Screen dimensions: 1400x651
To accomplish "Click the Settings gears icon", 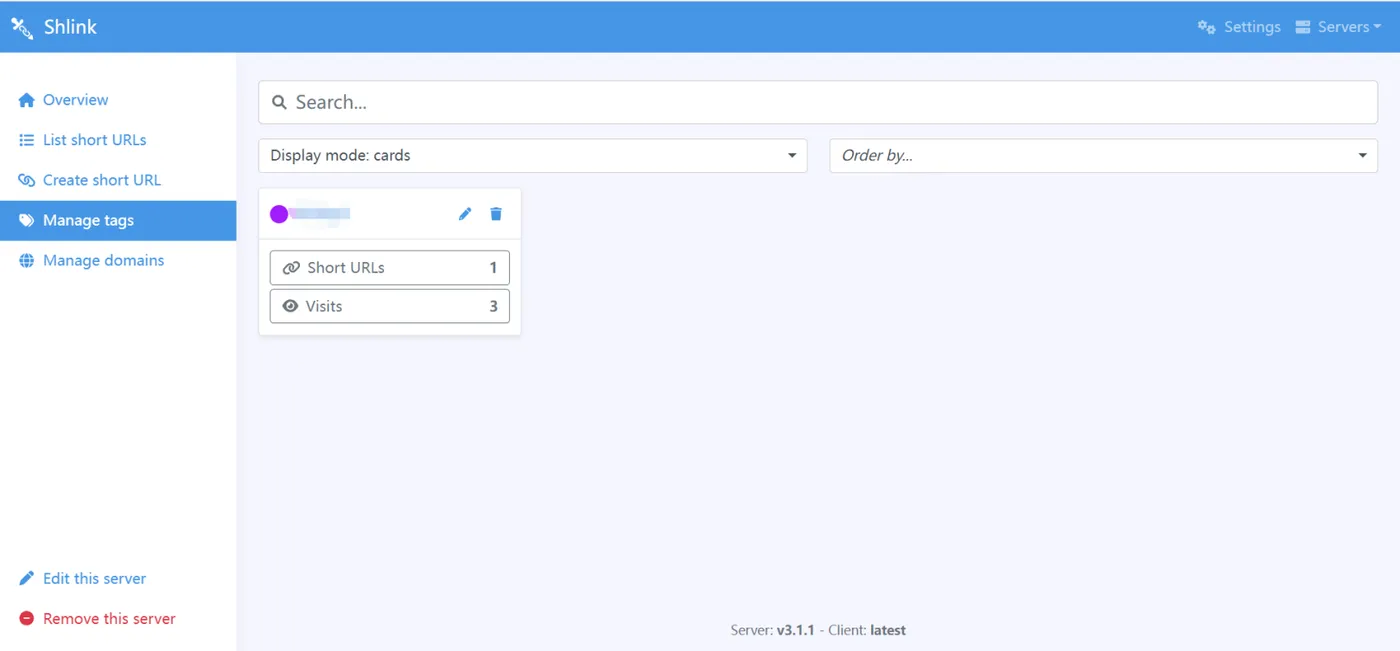I will click(1207, 27).
